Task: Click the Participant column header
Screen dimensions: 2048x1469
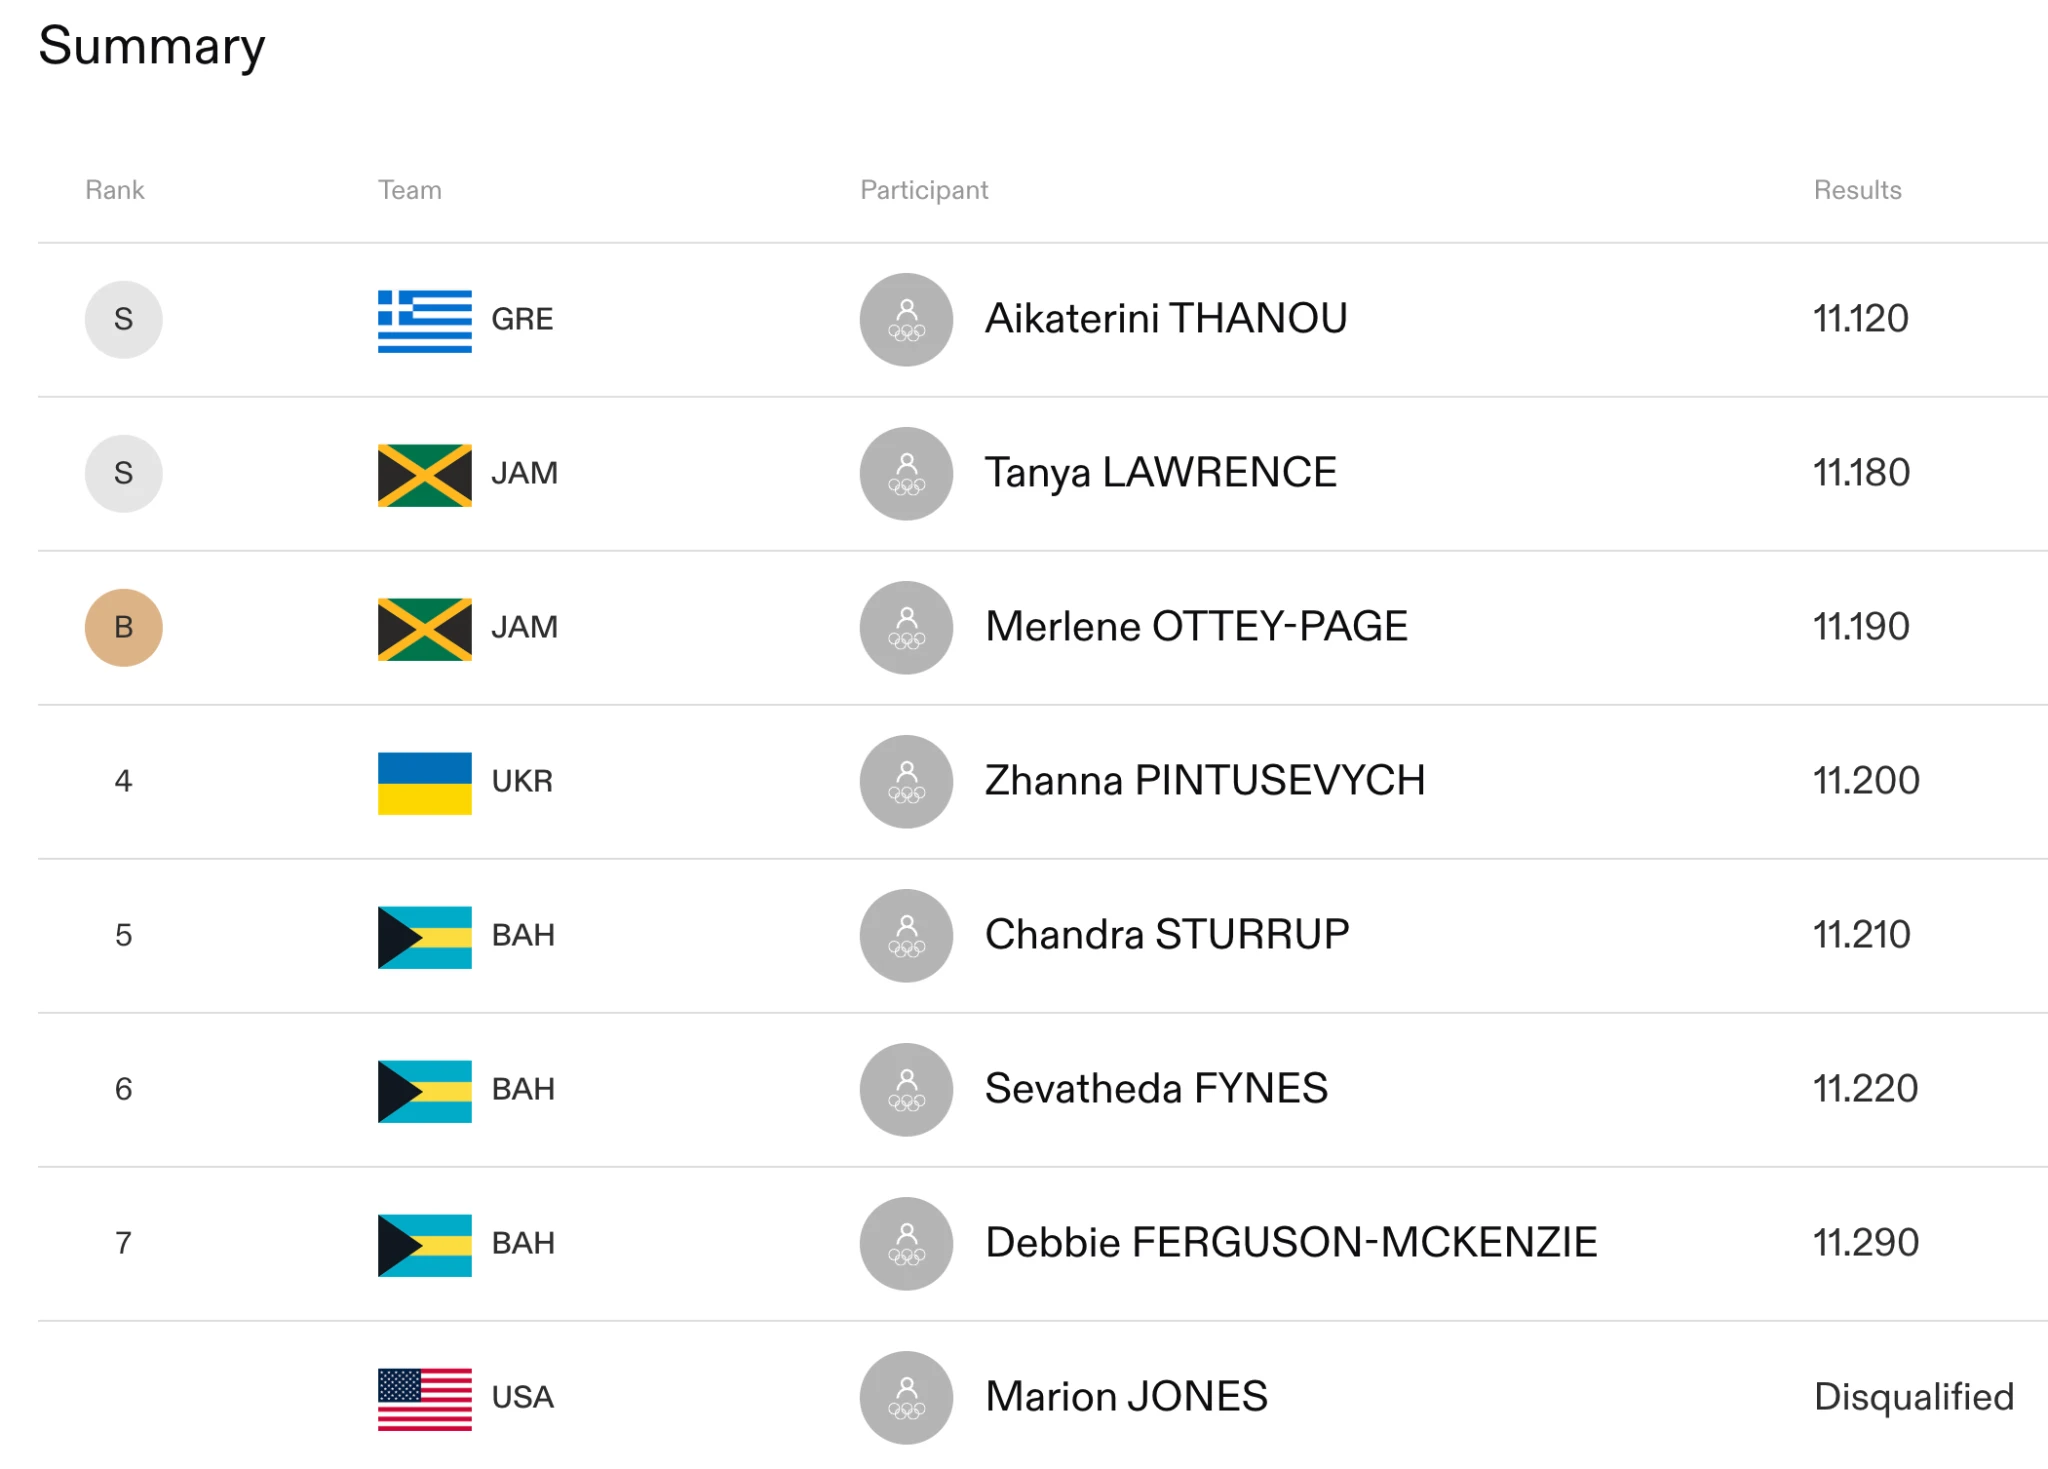Action: pyautogui.click(x=923, y=190)
